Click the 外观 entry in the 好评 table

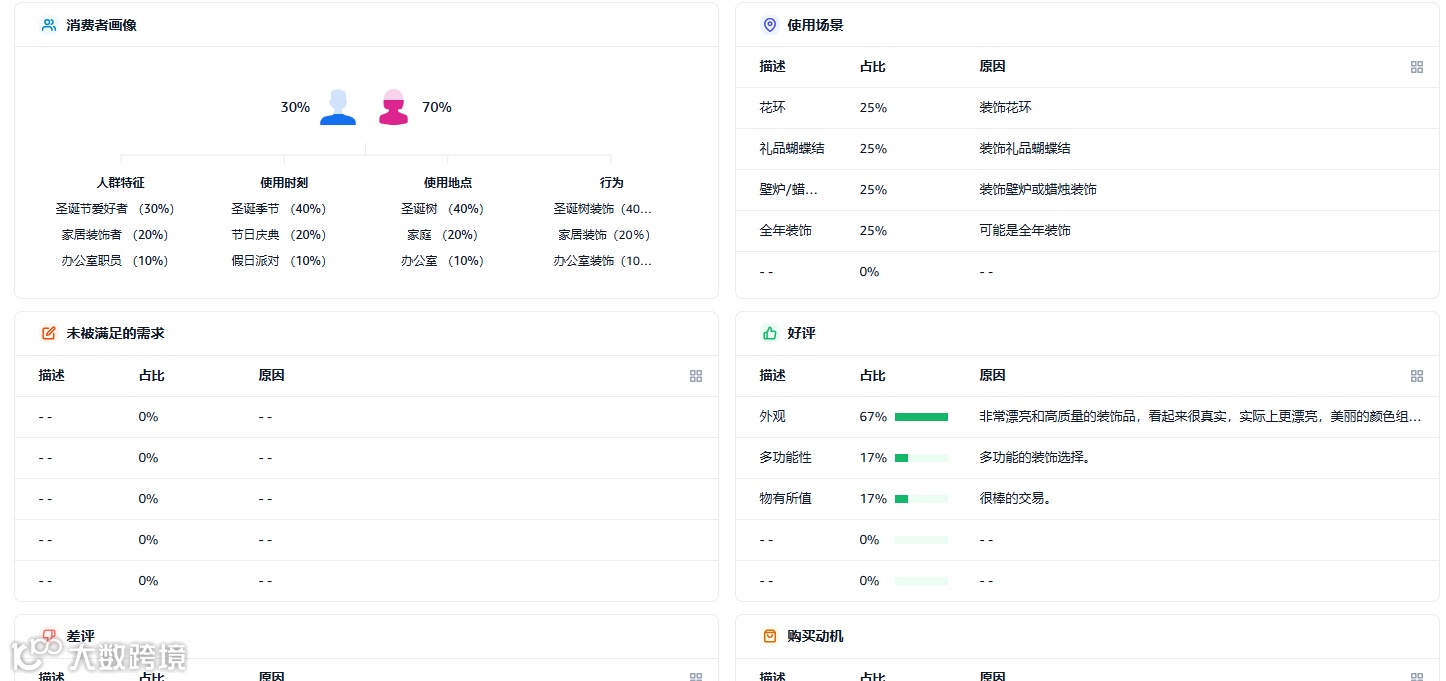click(x=771, y=416)
